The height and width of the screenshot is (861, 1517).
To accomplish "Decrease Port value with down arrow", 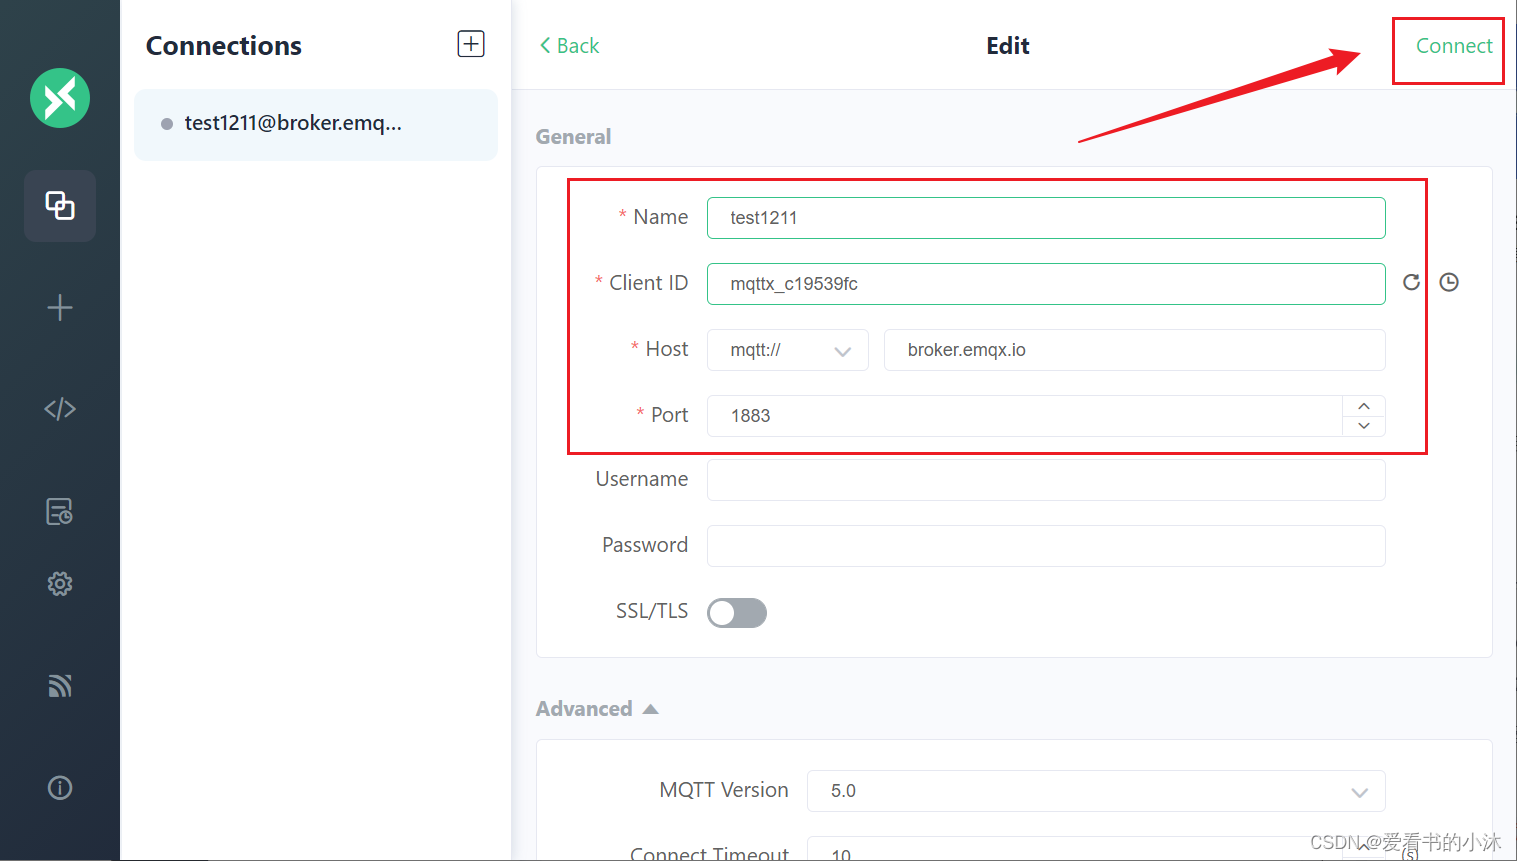I will tap(1364, 426).
